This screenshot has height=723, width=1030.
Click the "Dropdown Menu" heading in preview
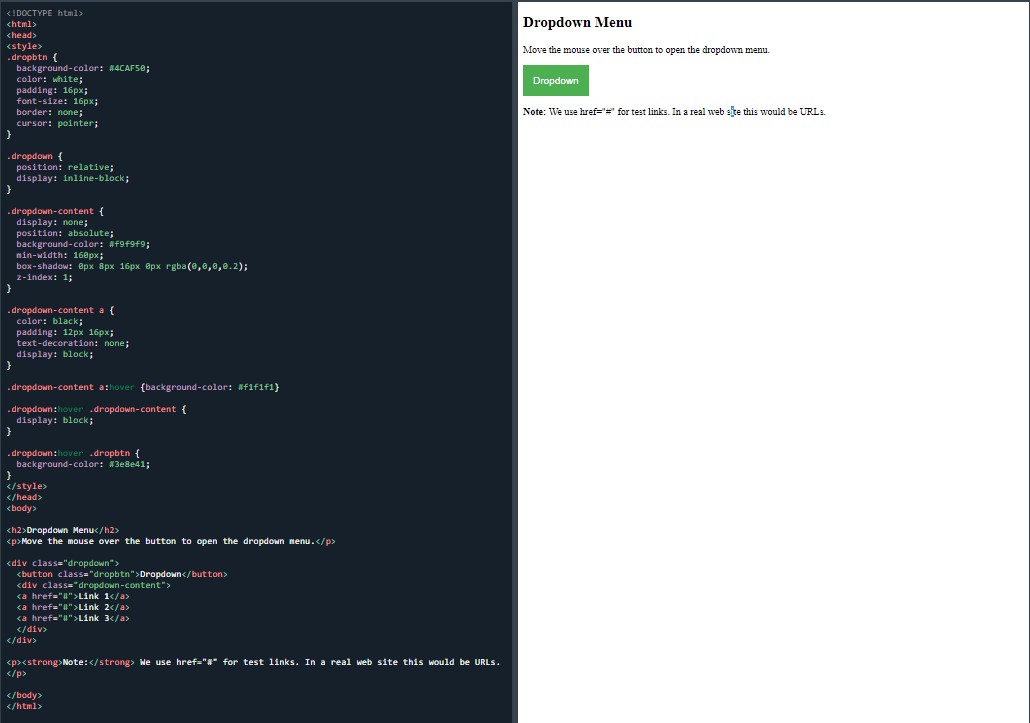pos(577,22)
